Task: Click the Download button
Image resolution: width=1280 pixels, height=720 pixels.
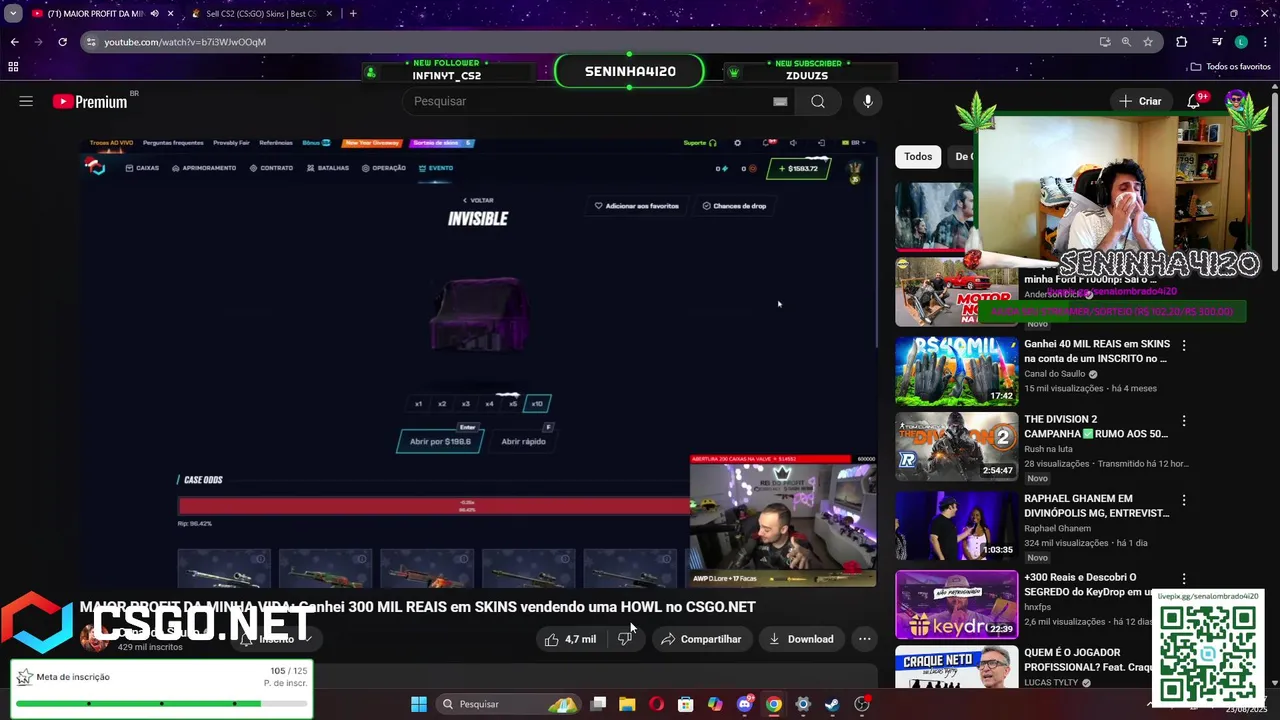Action: [801, 639]
